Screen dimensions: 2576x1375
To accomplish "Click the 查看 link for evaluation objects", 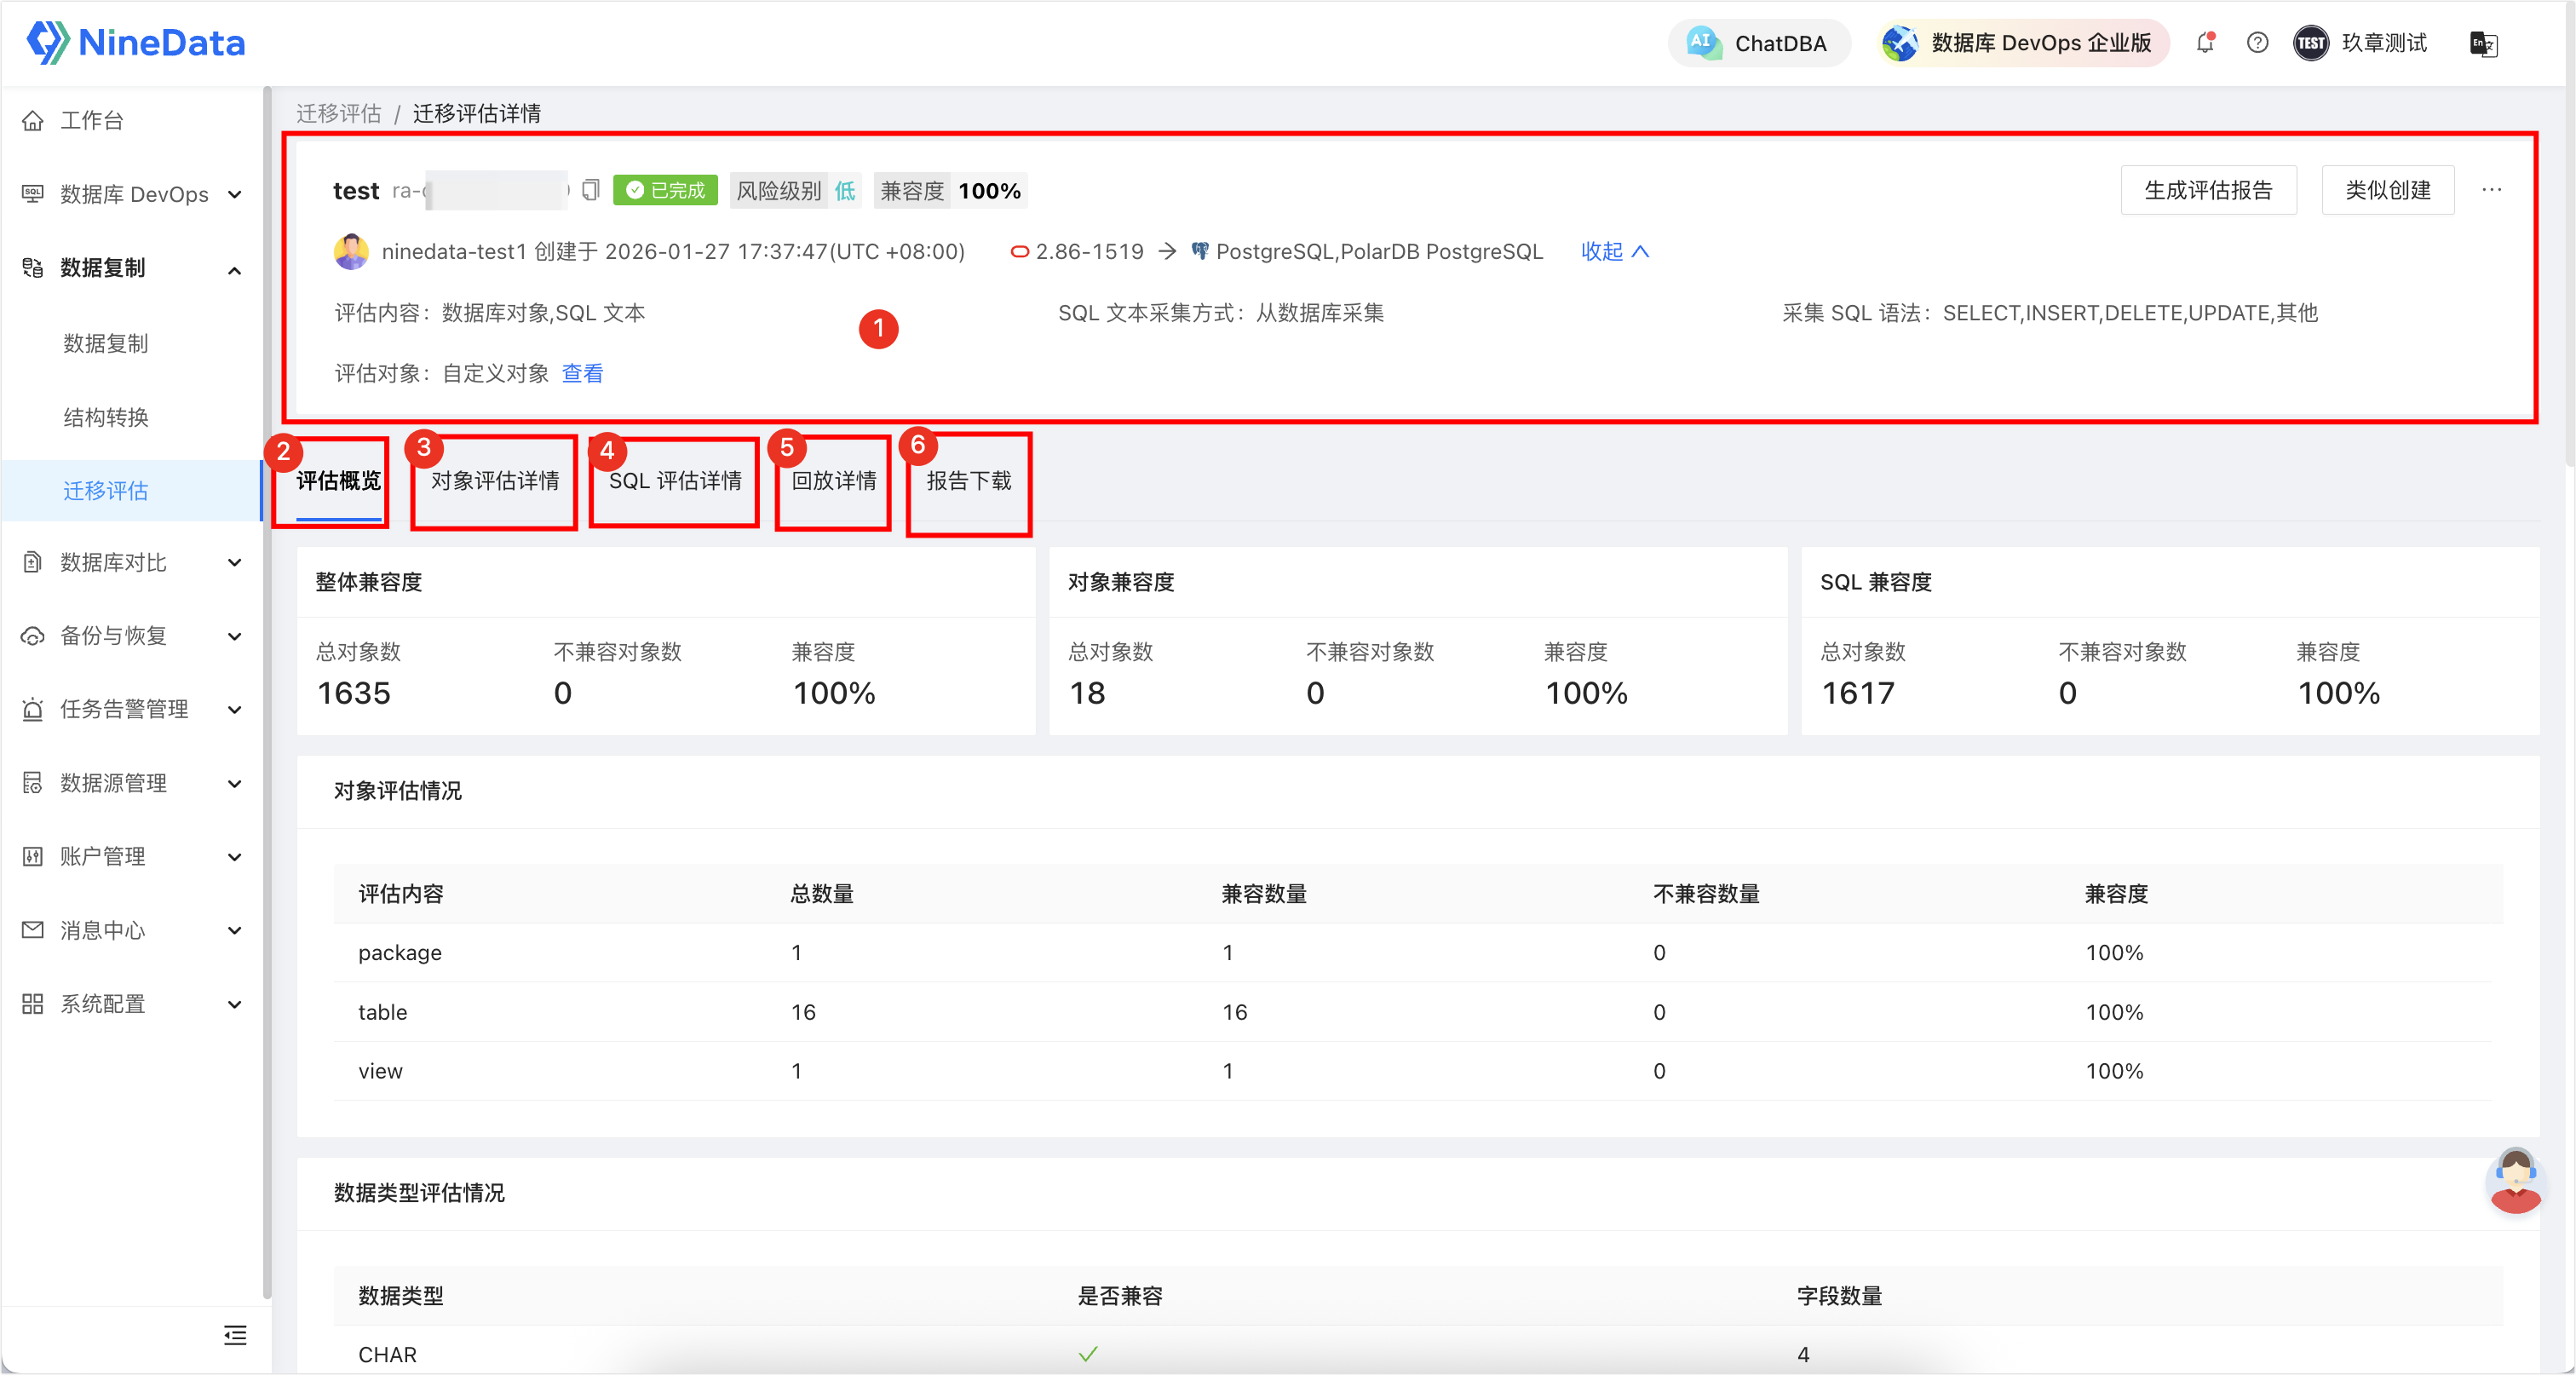I will point(582,374).
